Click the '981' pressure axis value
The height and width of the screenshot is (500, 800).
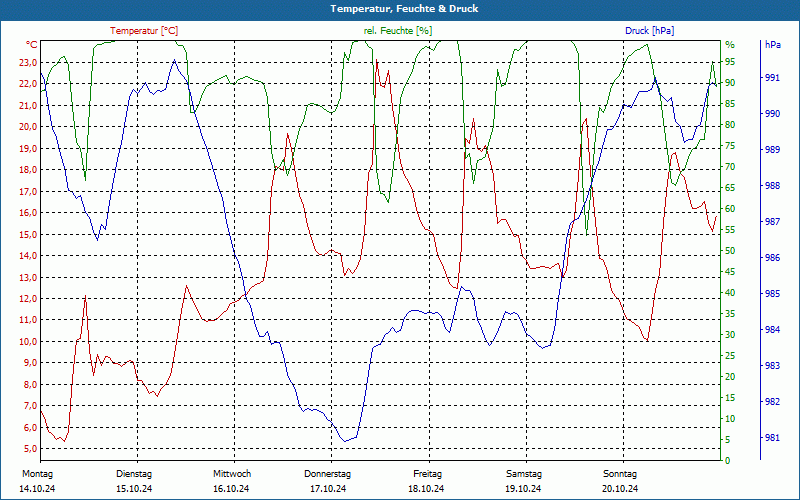point(772,437)
